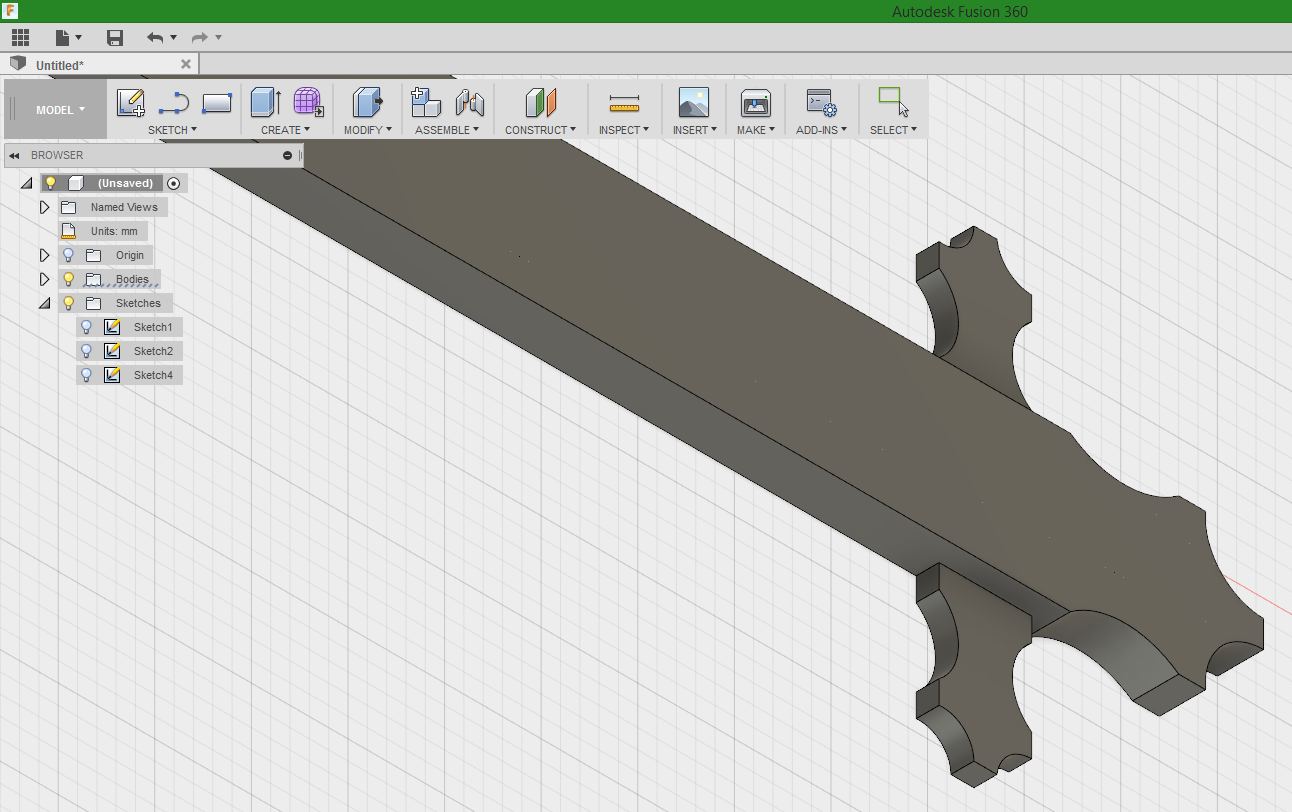This screenshot has width=1292, height=812.
Task: Click the Units: mm label
Action: coord(114,231)
